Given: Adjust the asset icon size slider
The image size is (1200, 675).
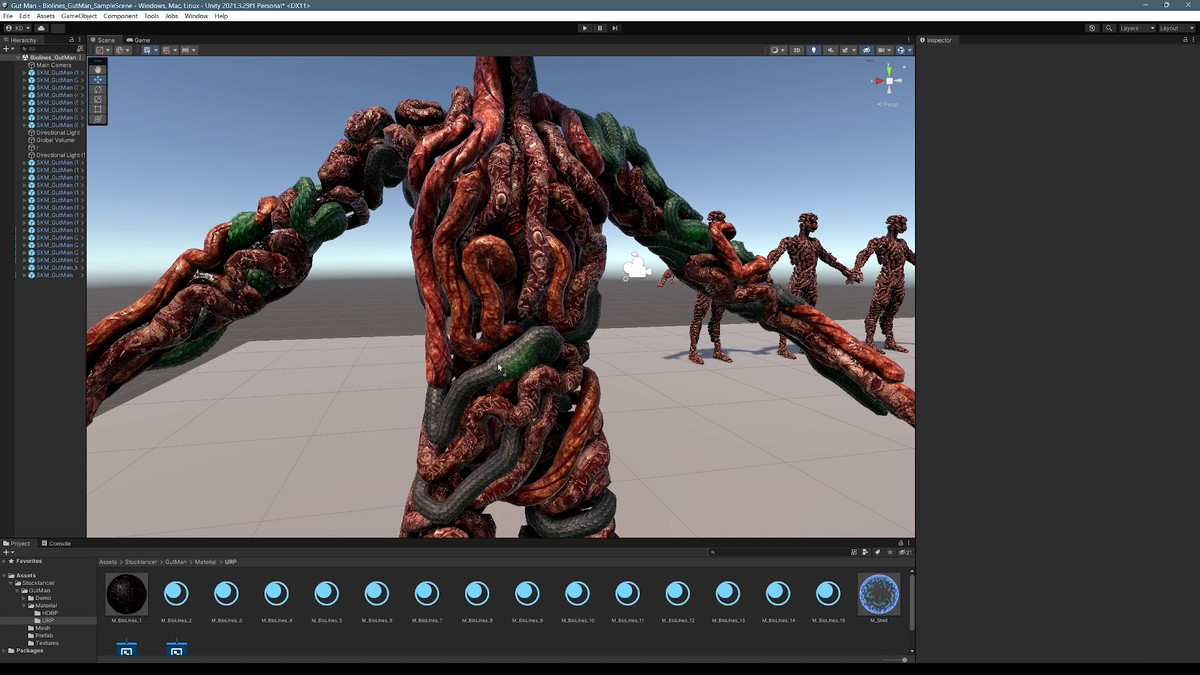Looking at the screenshot, I should point(904,660).
